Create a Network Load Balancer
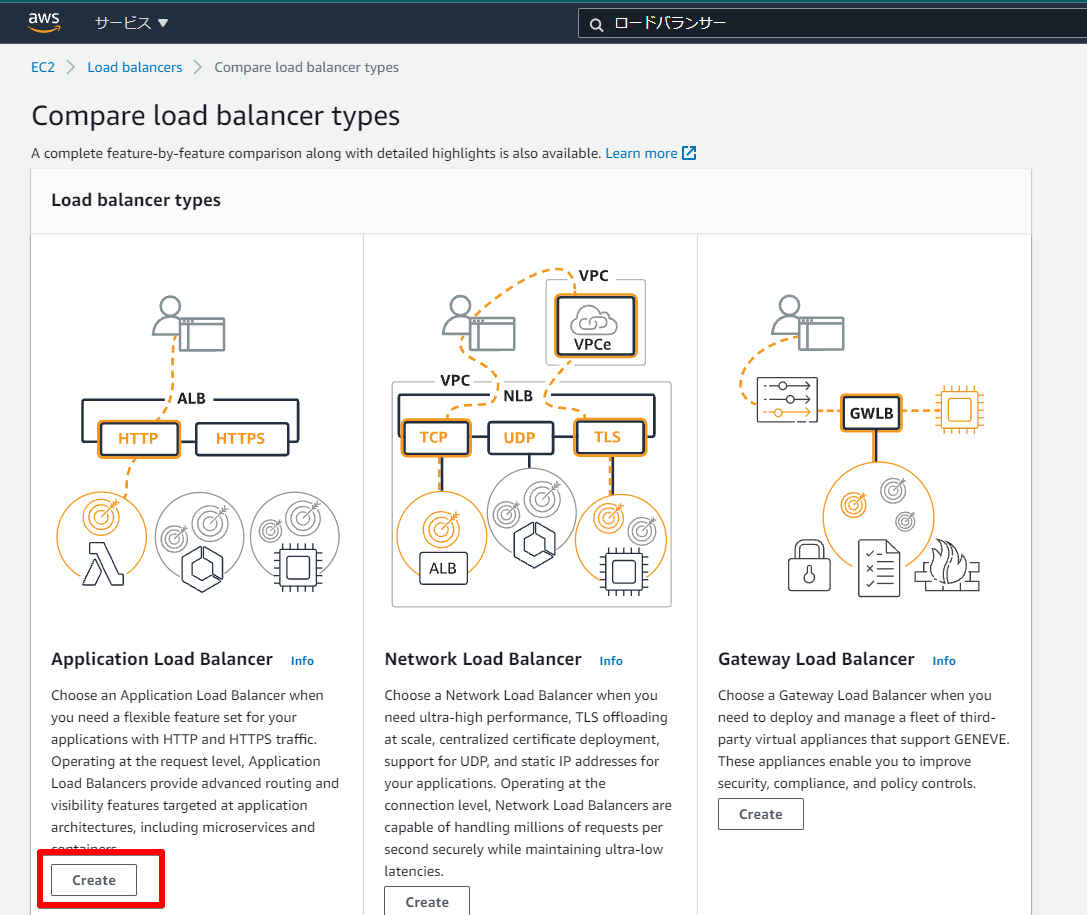Screen dimensions: 1087x915 [x=427, y=901]
